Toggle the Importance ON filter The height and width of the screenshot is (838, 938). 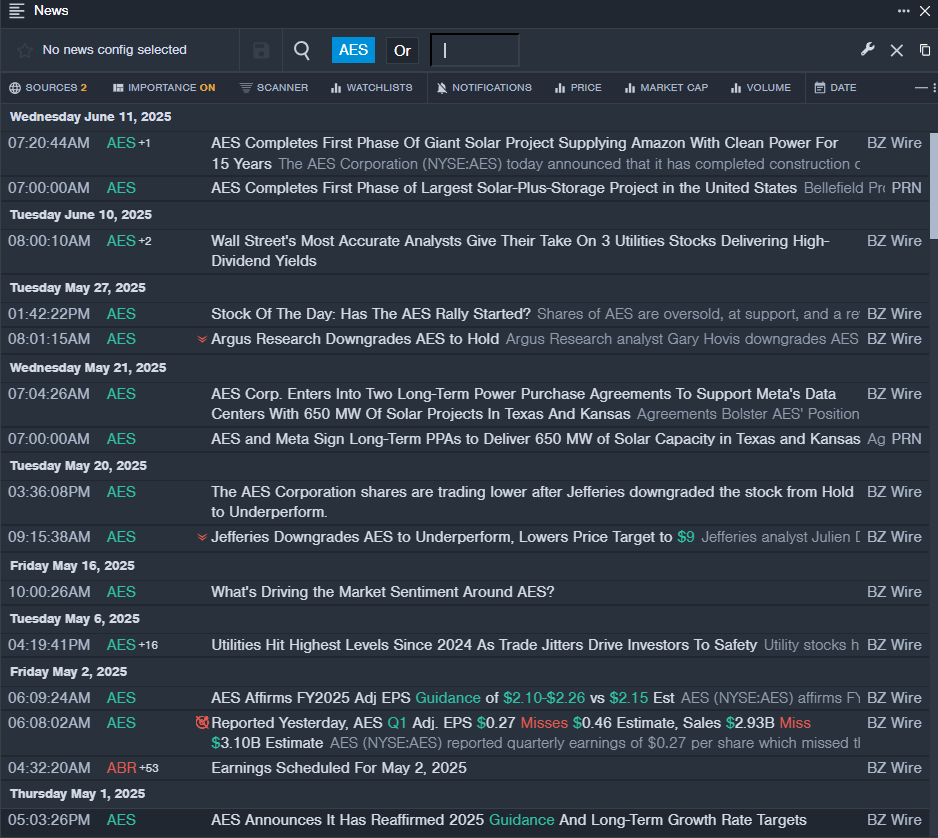coord(164,88)
